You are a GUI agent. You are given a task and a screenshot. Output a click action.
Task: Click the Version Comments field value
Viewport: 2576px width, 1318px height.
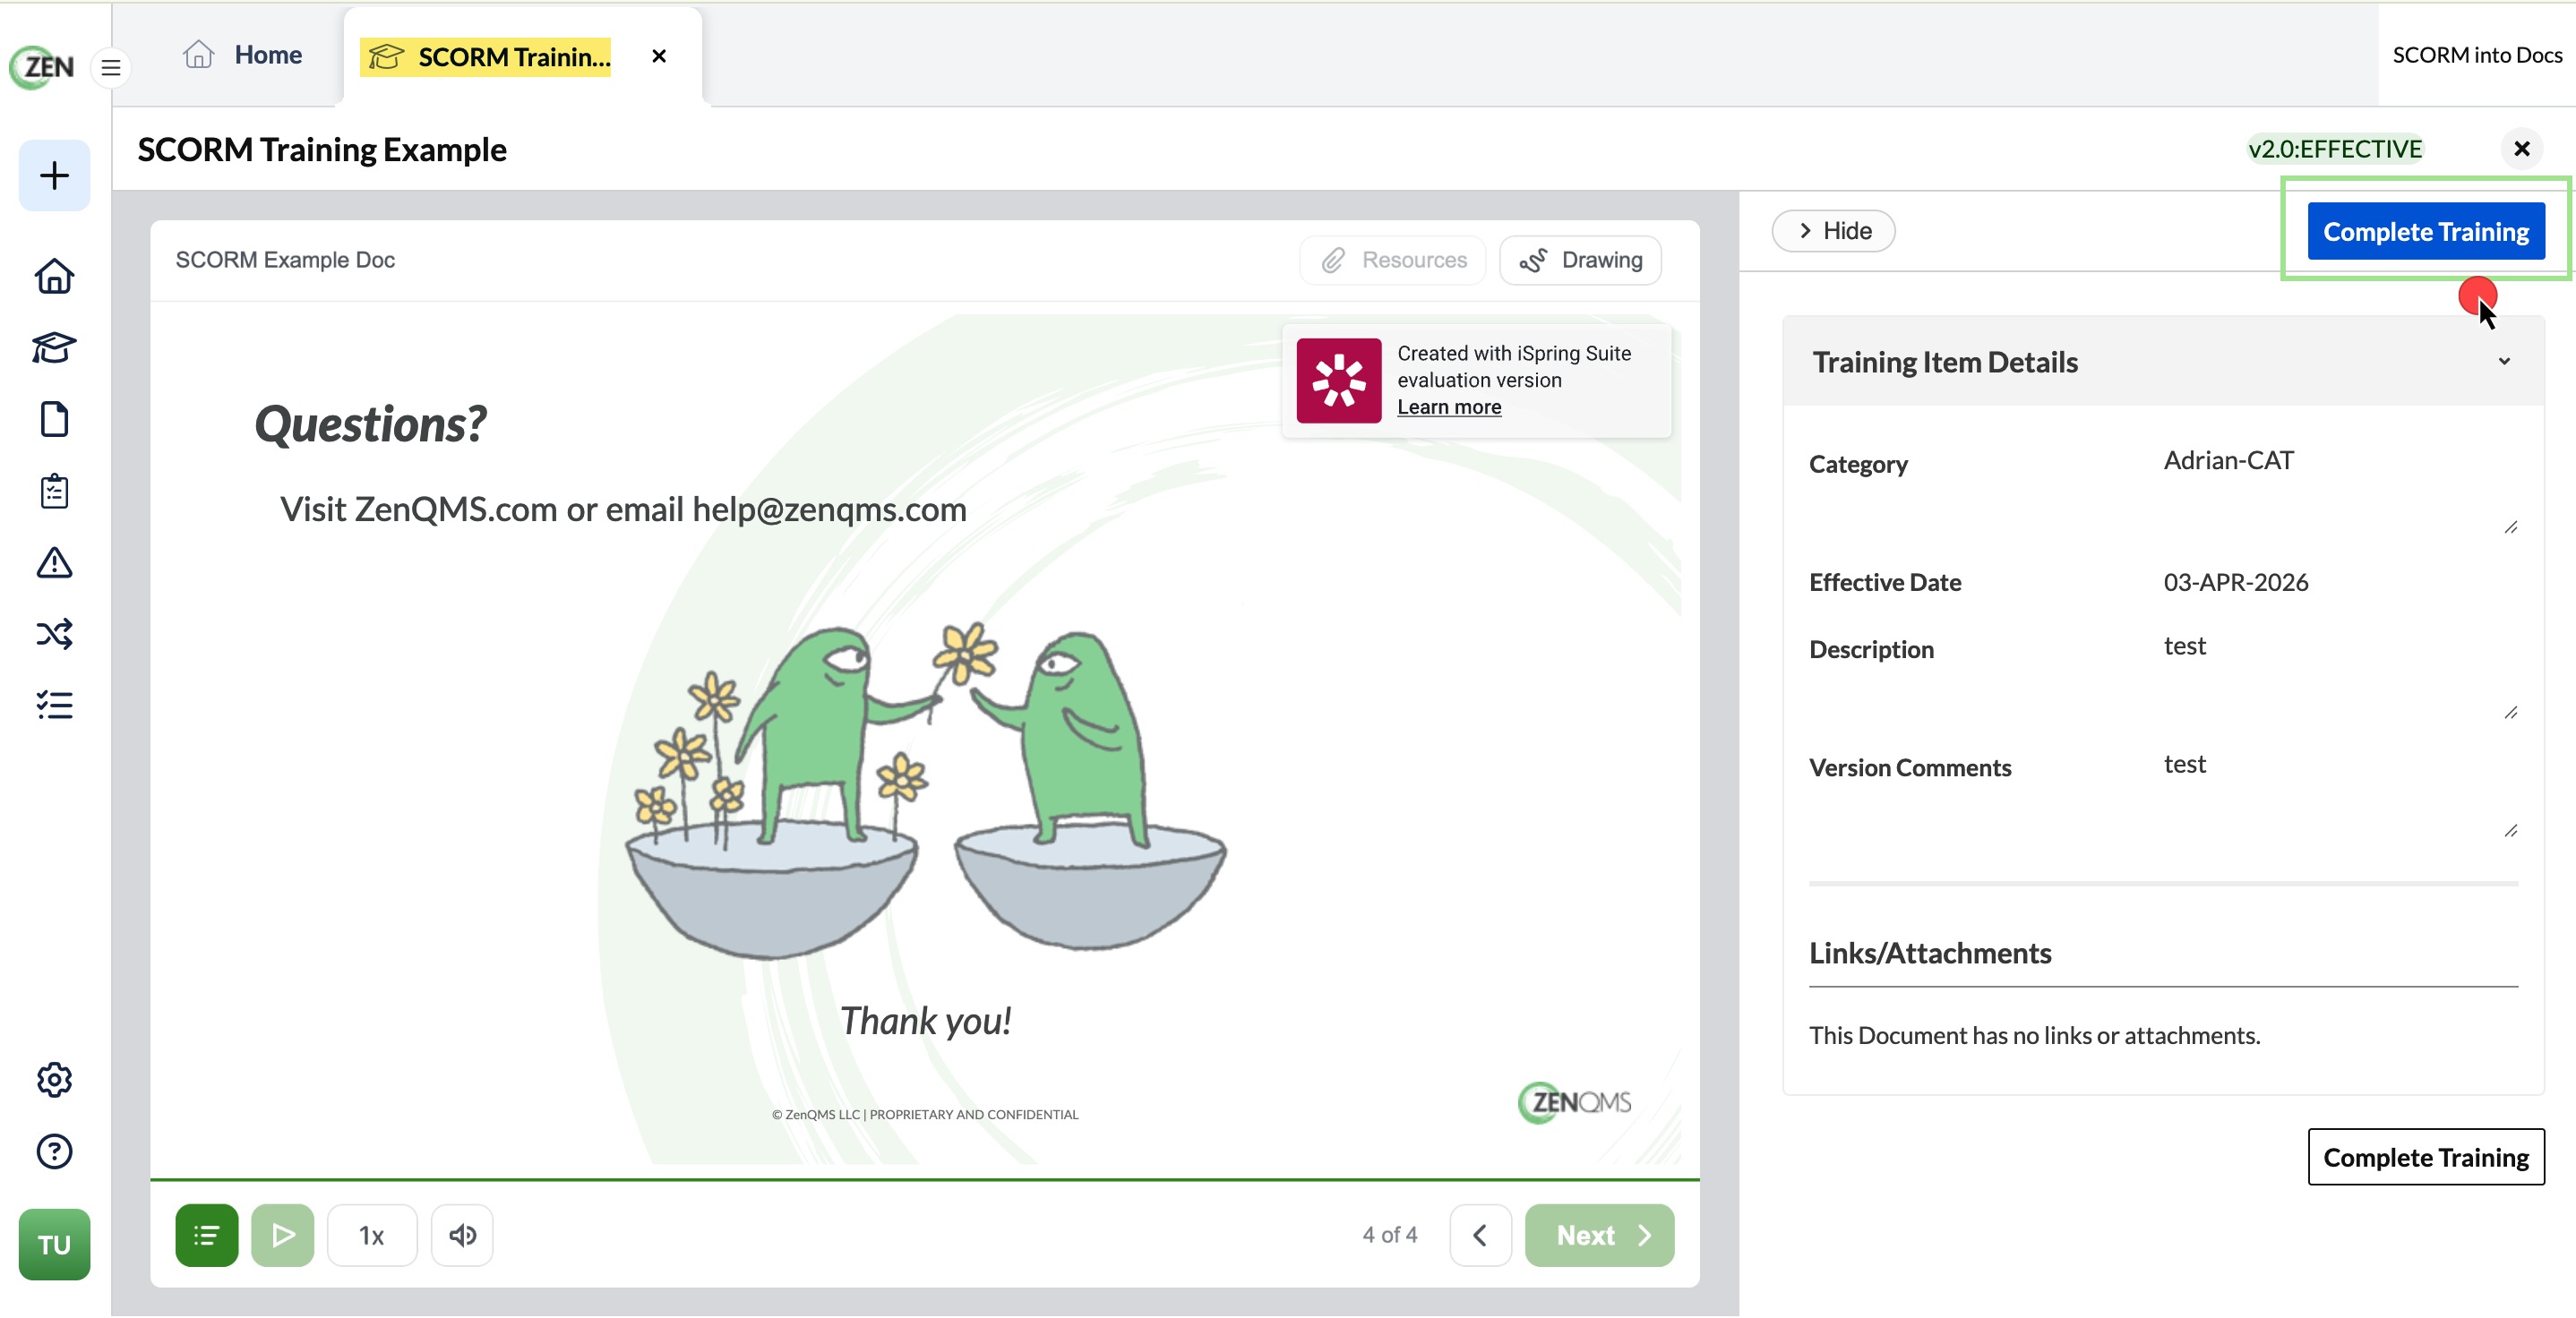click(2184, 764)
